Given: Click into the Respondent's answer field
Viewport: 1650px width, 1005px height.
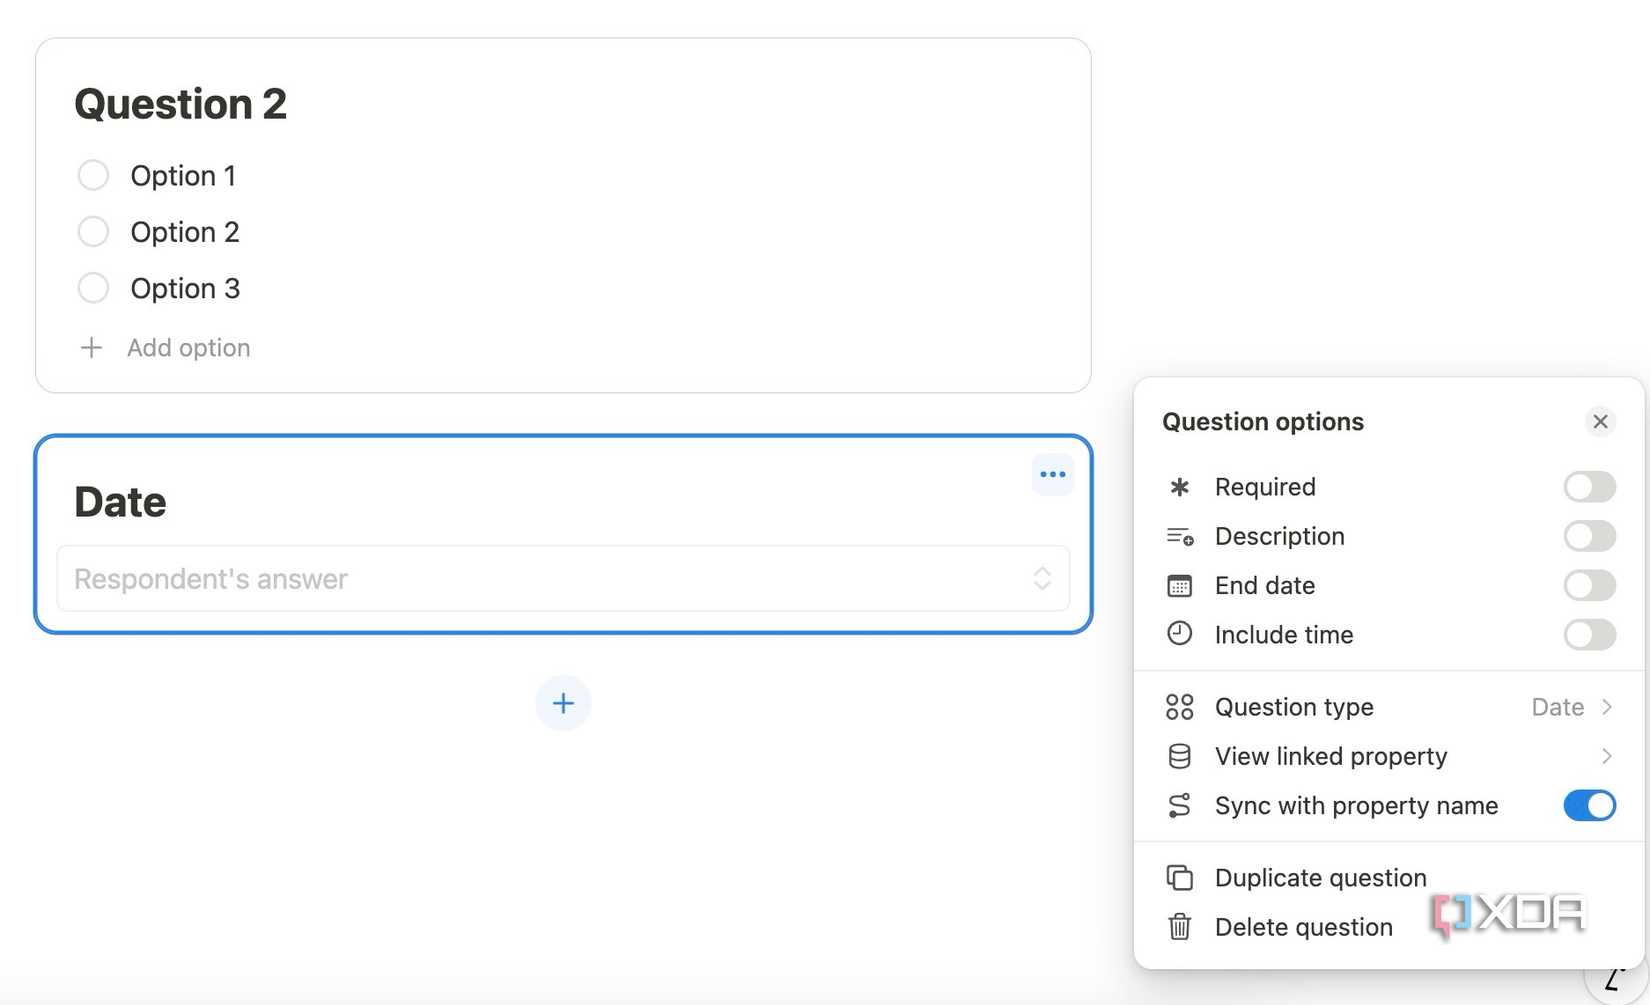Looking at the screenshot, I should point(563,579).
